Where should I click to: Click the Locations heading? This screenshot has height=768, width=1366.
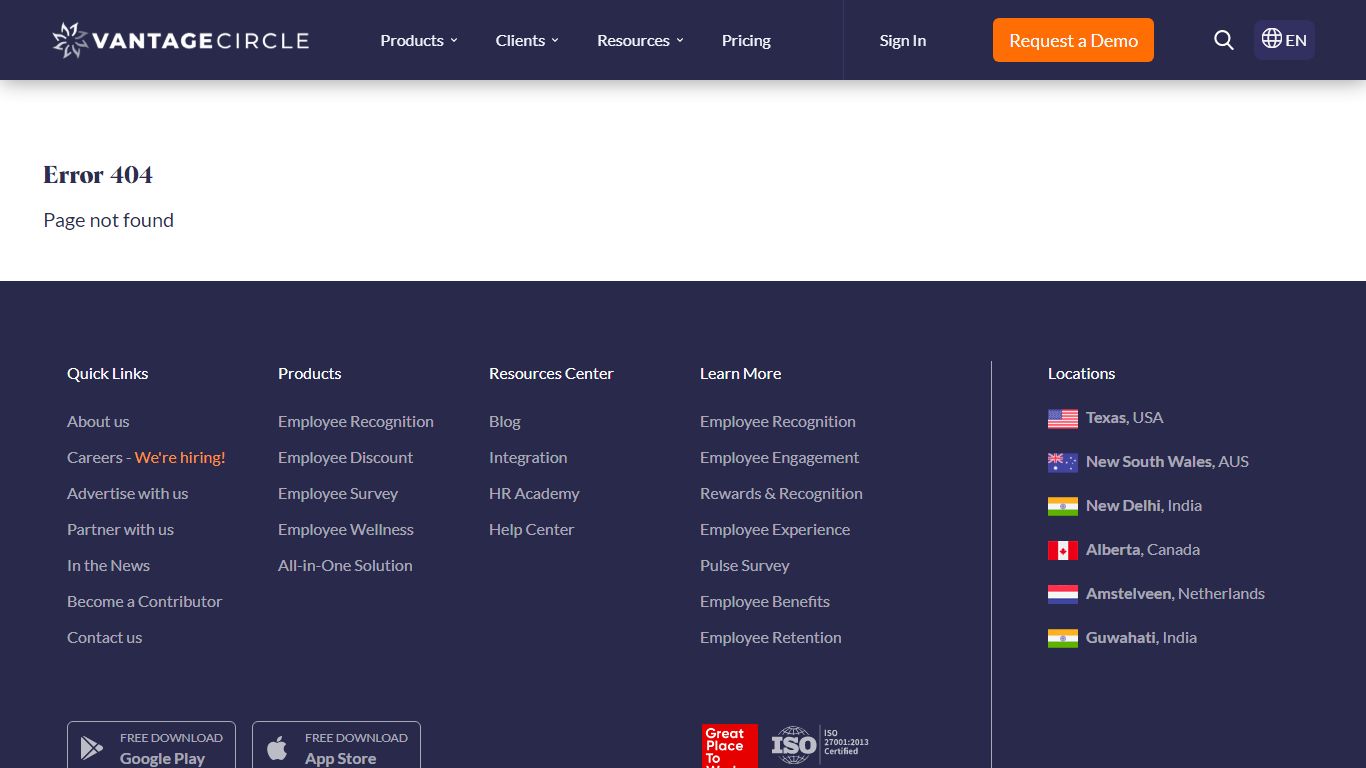pos(1081,373)
